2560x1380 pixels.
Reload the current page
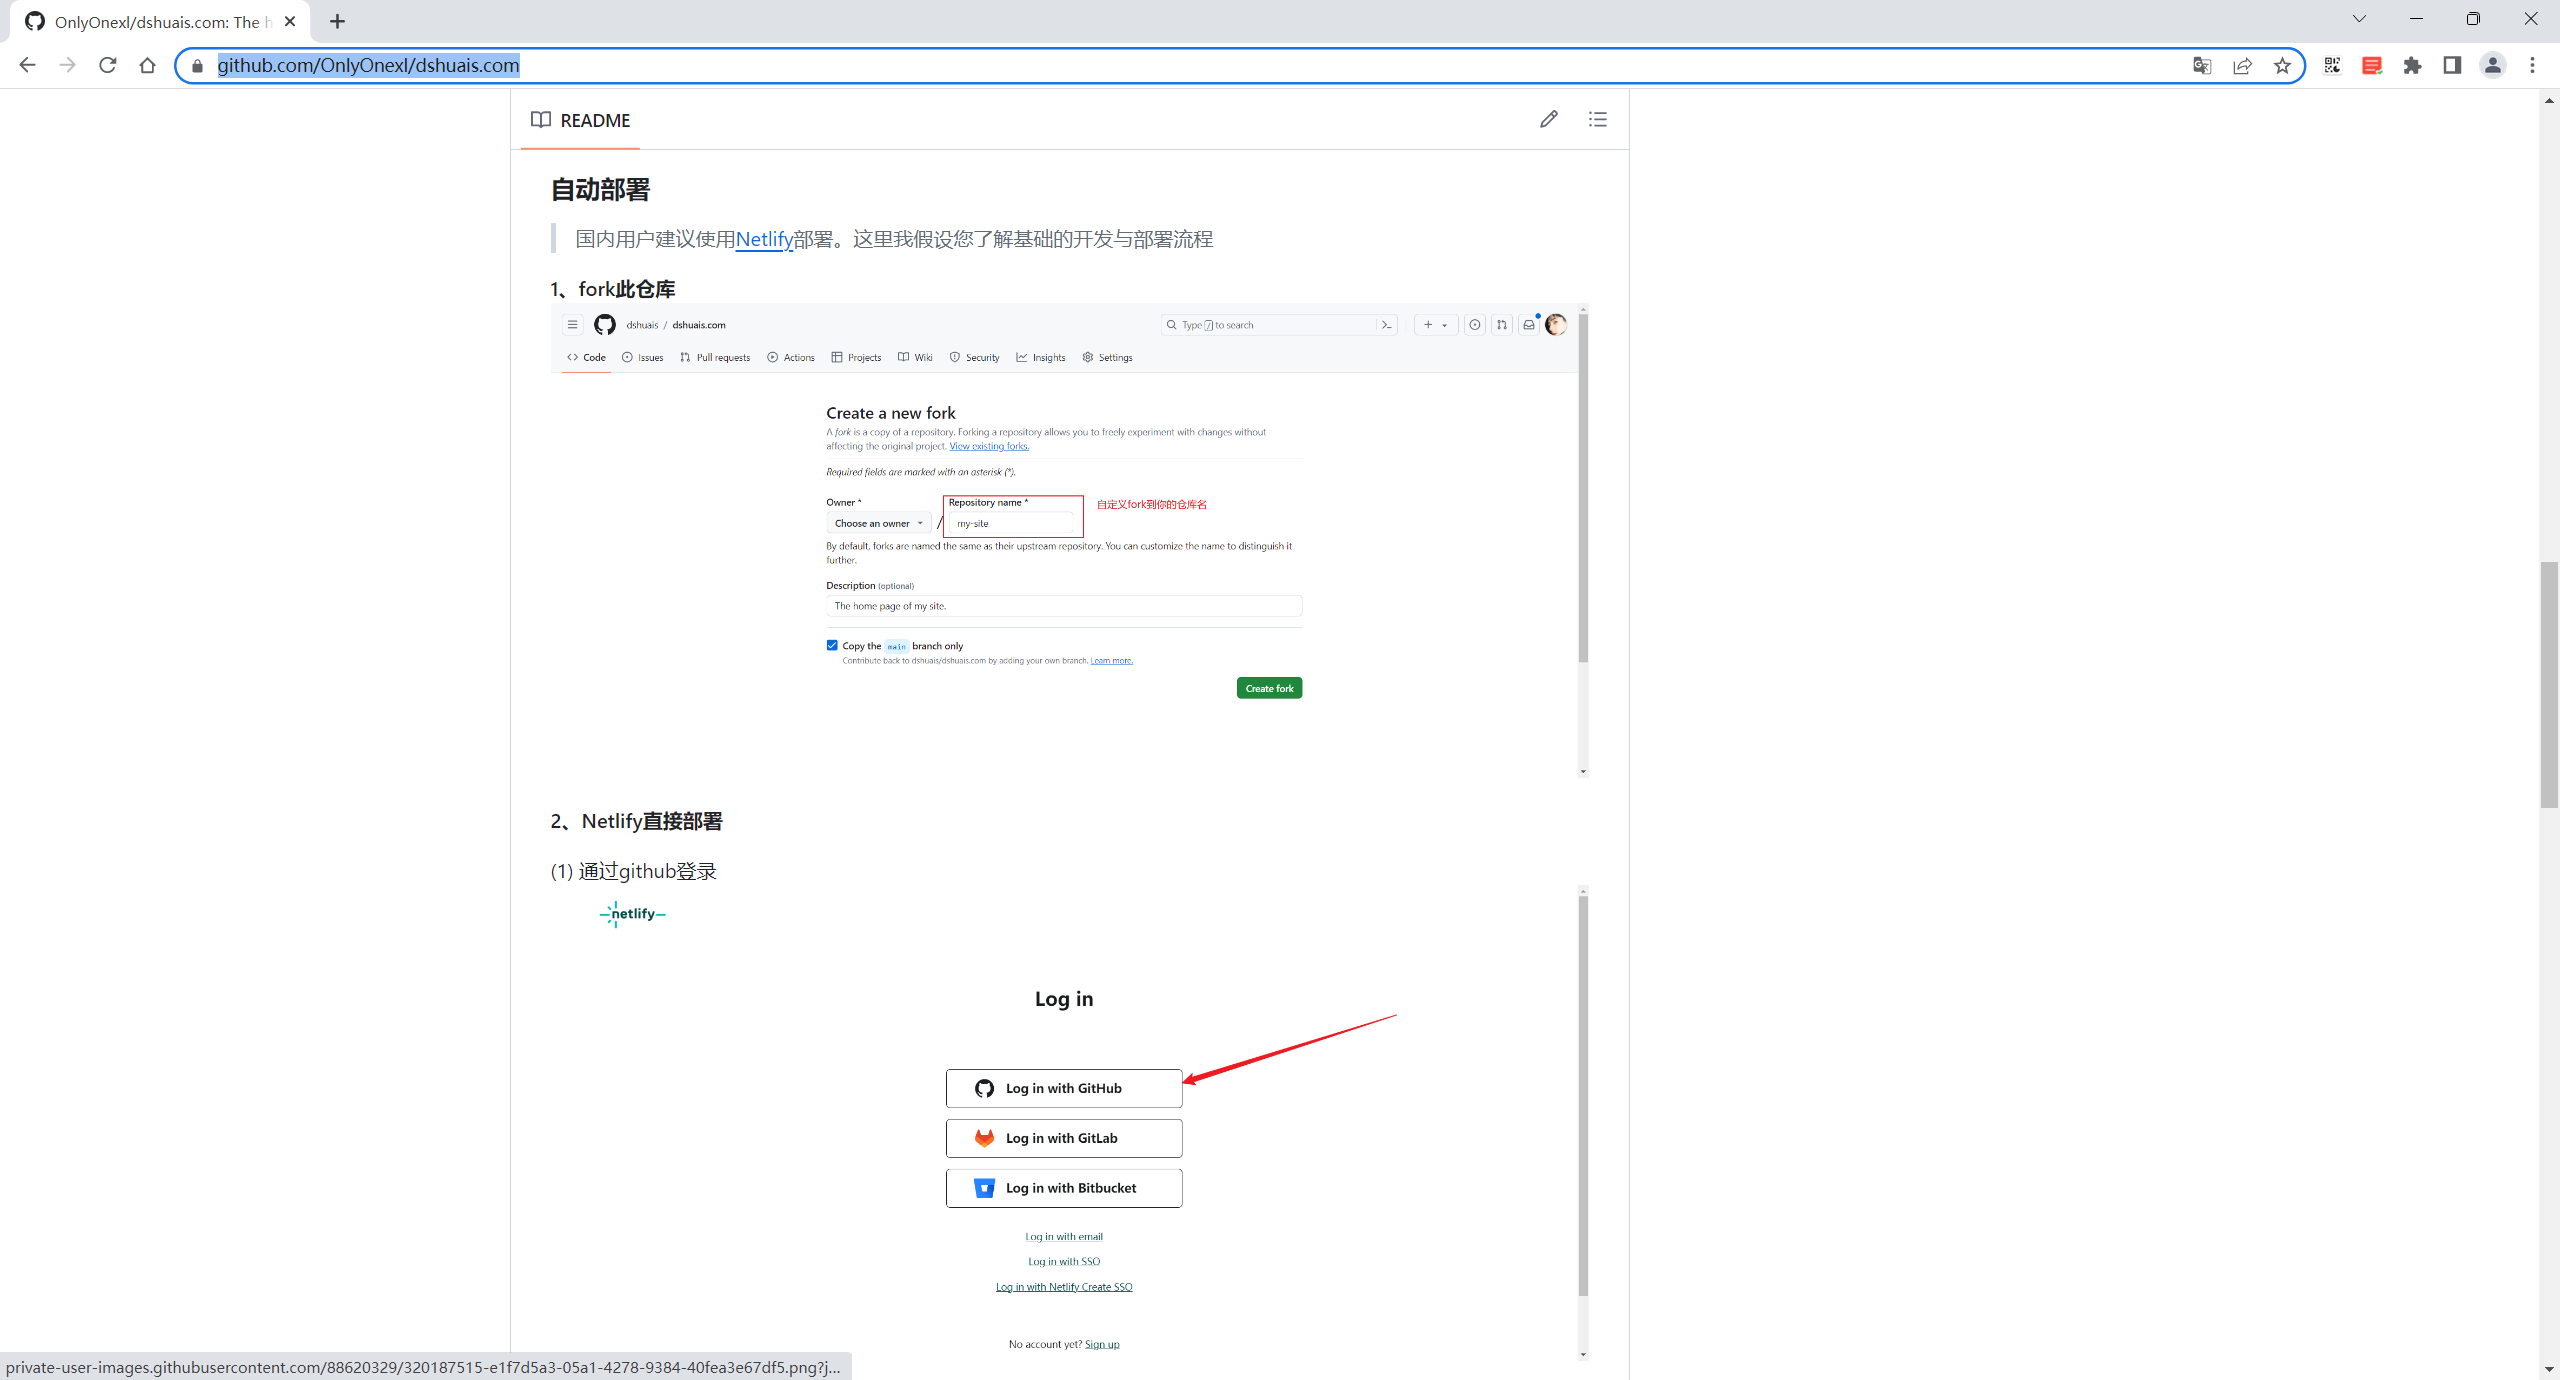[x=108, y=65]
